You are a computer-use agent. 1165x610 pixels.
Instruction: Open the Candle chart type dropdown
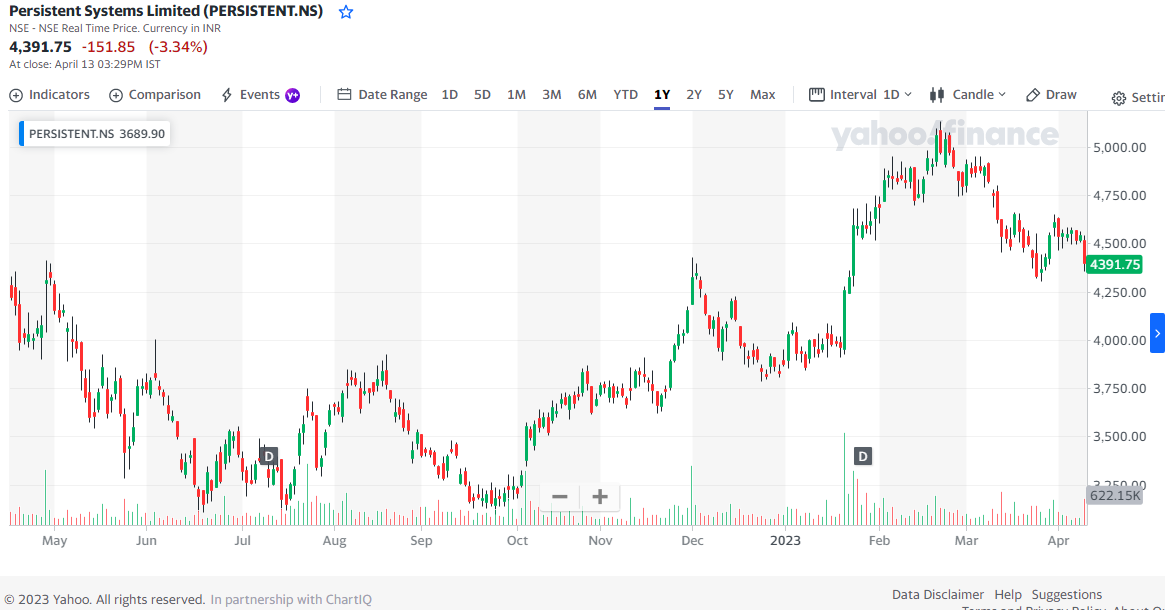click(x=967, y=95)
